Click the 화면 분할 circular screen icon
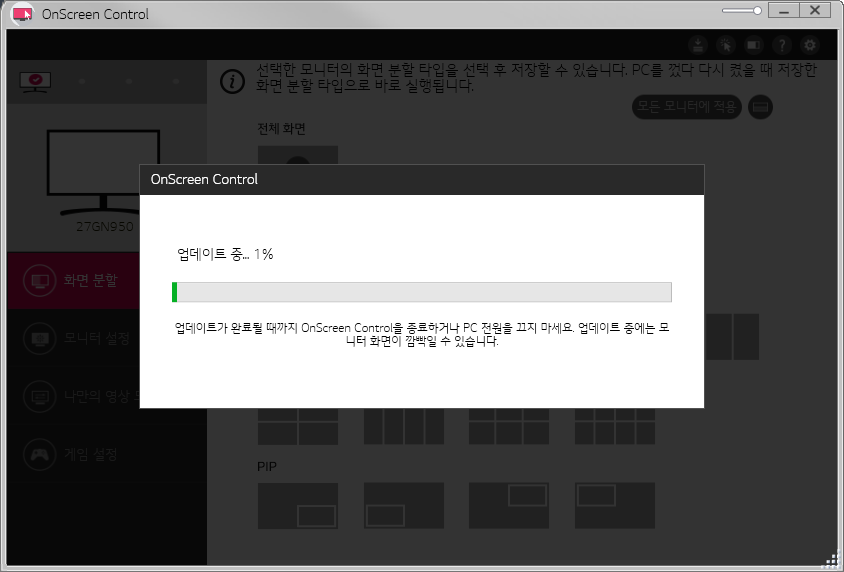844x572 pixels. 40,280
